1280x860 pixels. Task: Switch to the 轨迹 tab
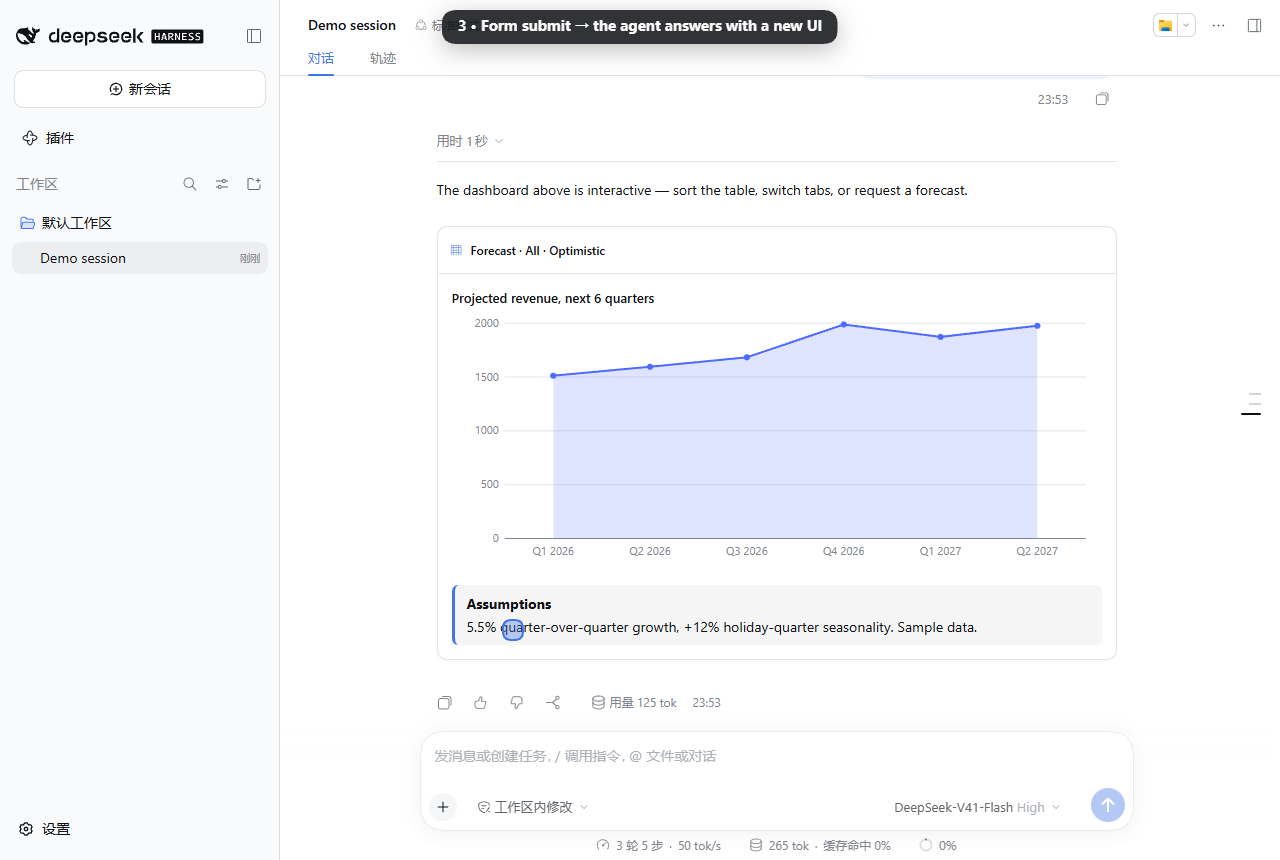383,59
